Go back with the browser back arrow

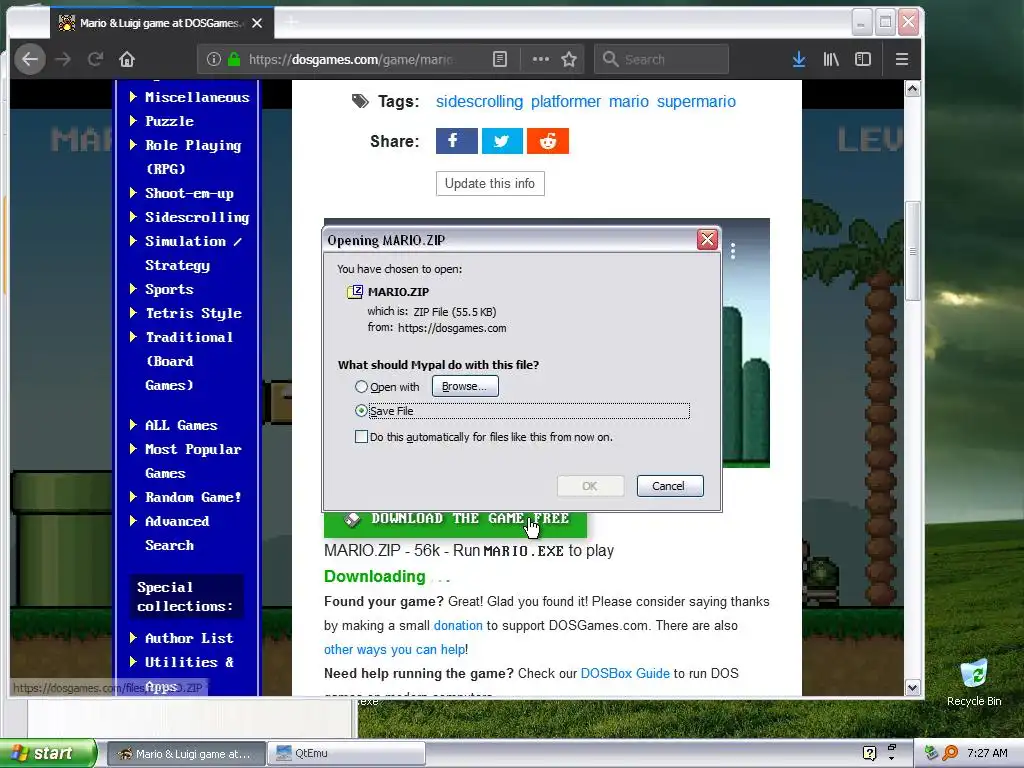(30, 59)
